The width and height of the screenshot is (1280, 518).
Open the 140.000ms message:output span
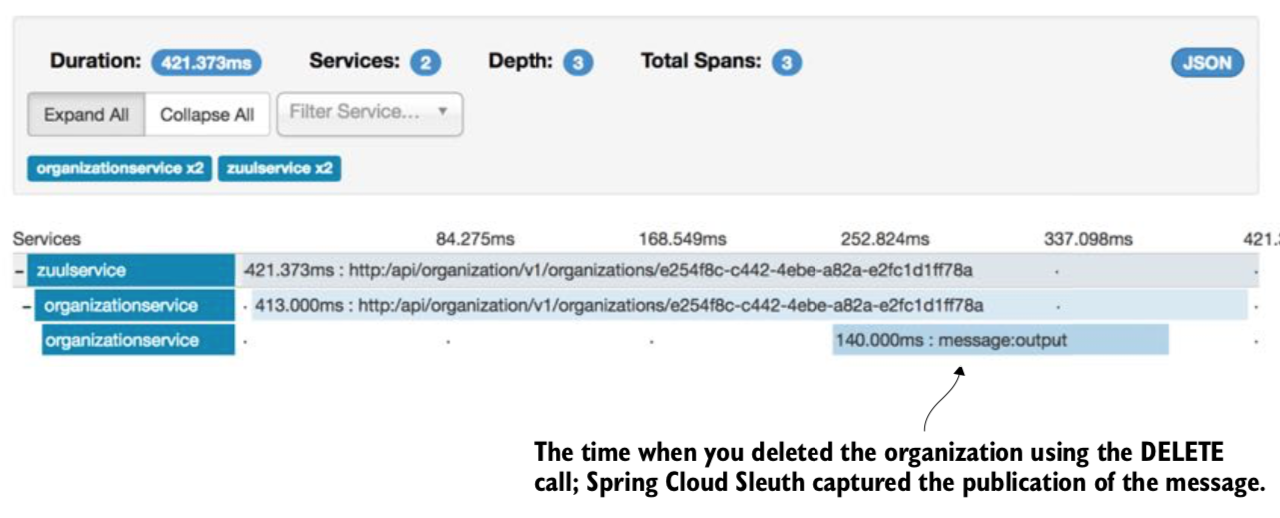(1000, 340)
